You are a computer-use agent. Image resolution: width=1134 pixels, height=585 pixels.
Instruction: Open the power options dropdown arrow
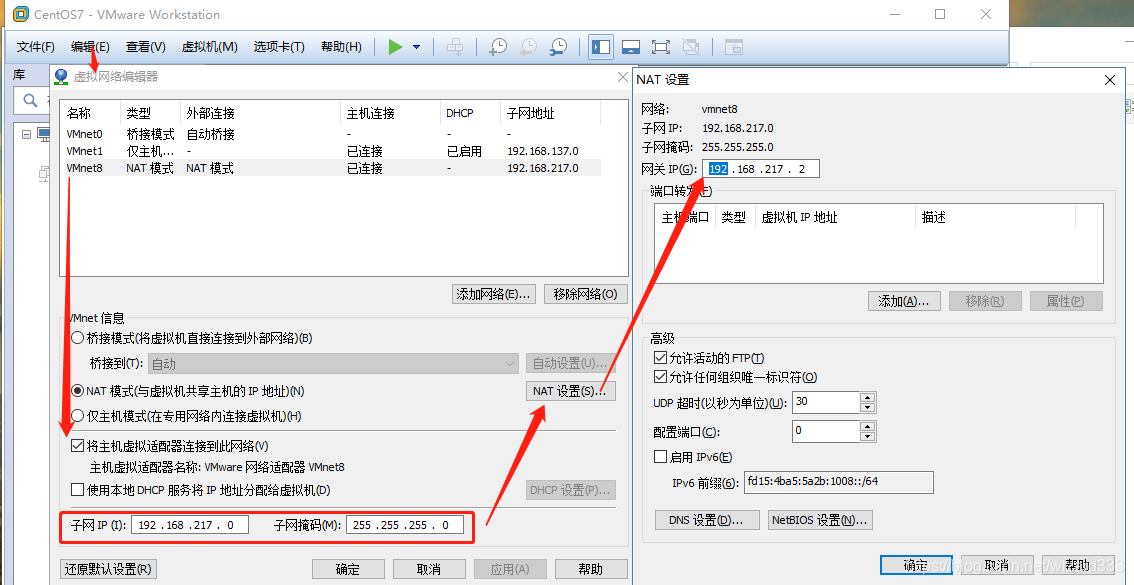[417, 47]
